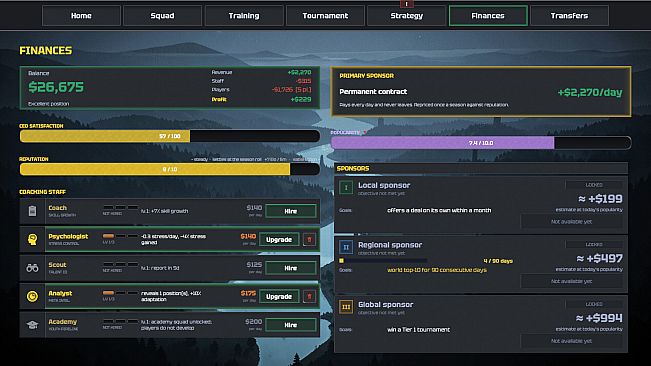Click the $26,675 balance value
Image resolution: width=651 pixels, height=366 pixels.
(x=56, y=87)
